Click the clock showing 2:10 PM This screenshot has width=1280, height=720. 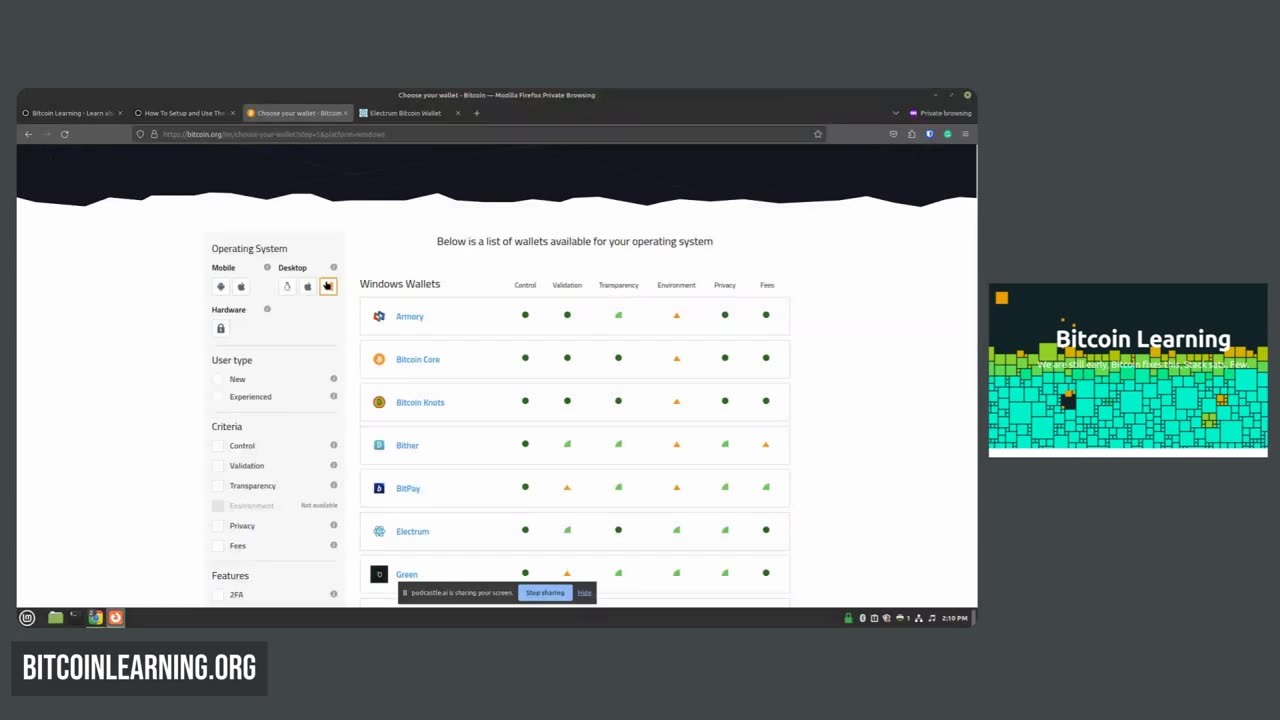pos(954,618)
